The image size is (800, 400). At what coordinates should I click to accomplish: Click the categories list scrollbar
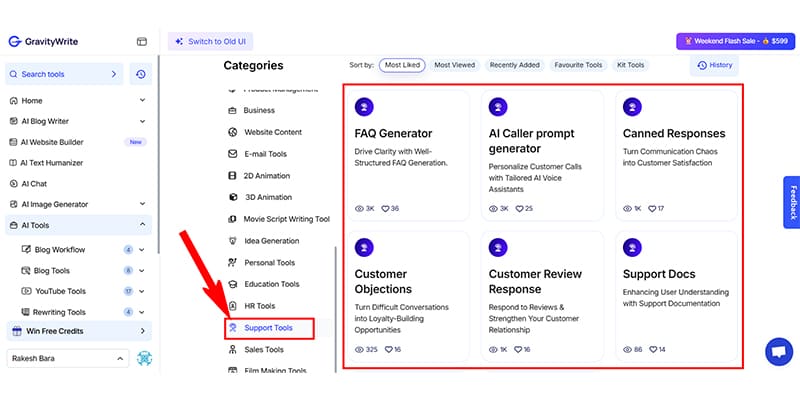(x=335, y=309)
